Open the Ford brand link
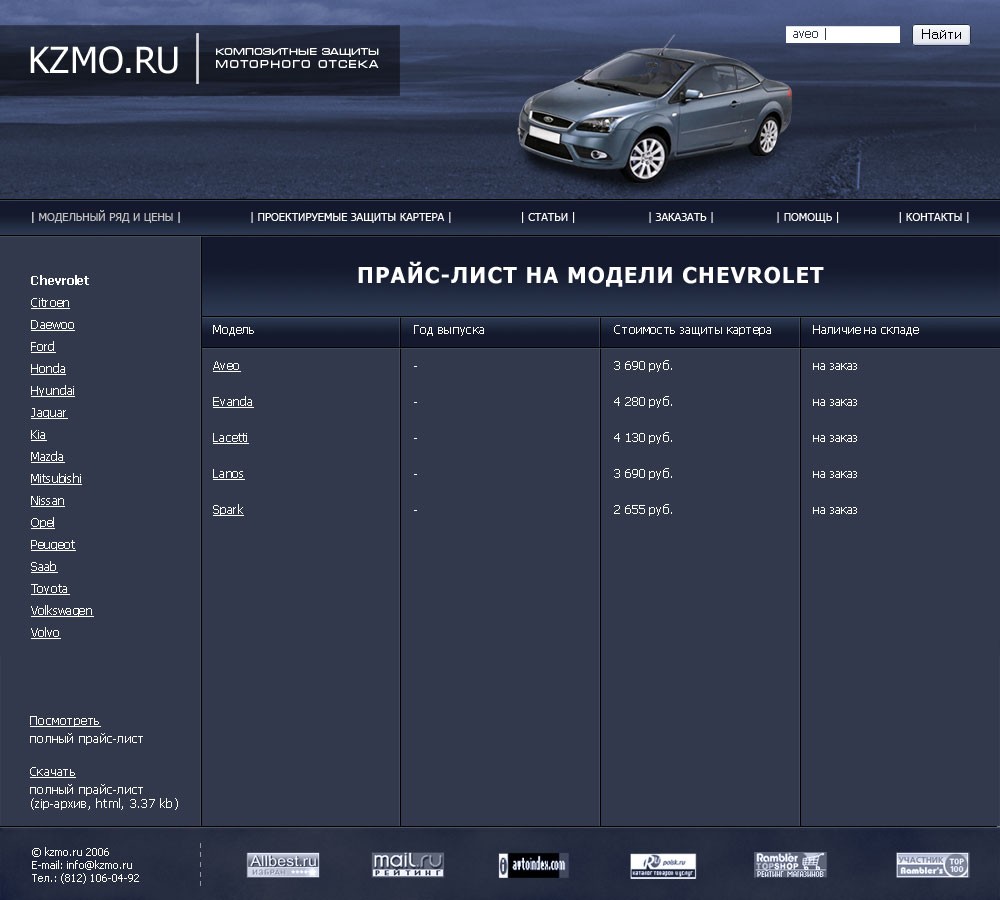This screenshot has width=1000, height=900. [43, 346]
